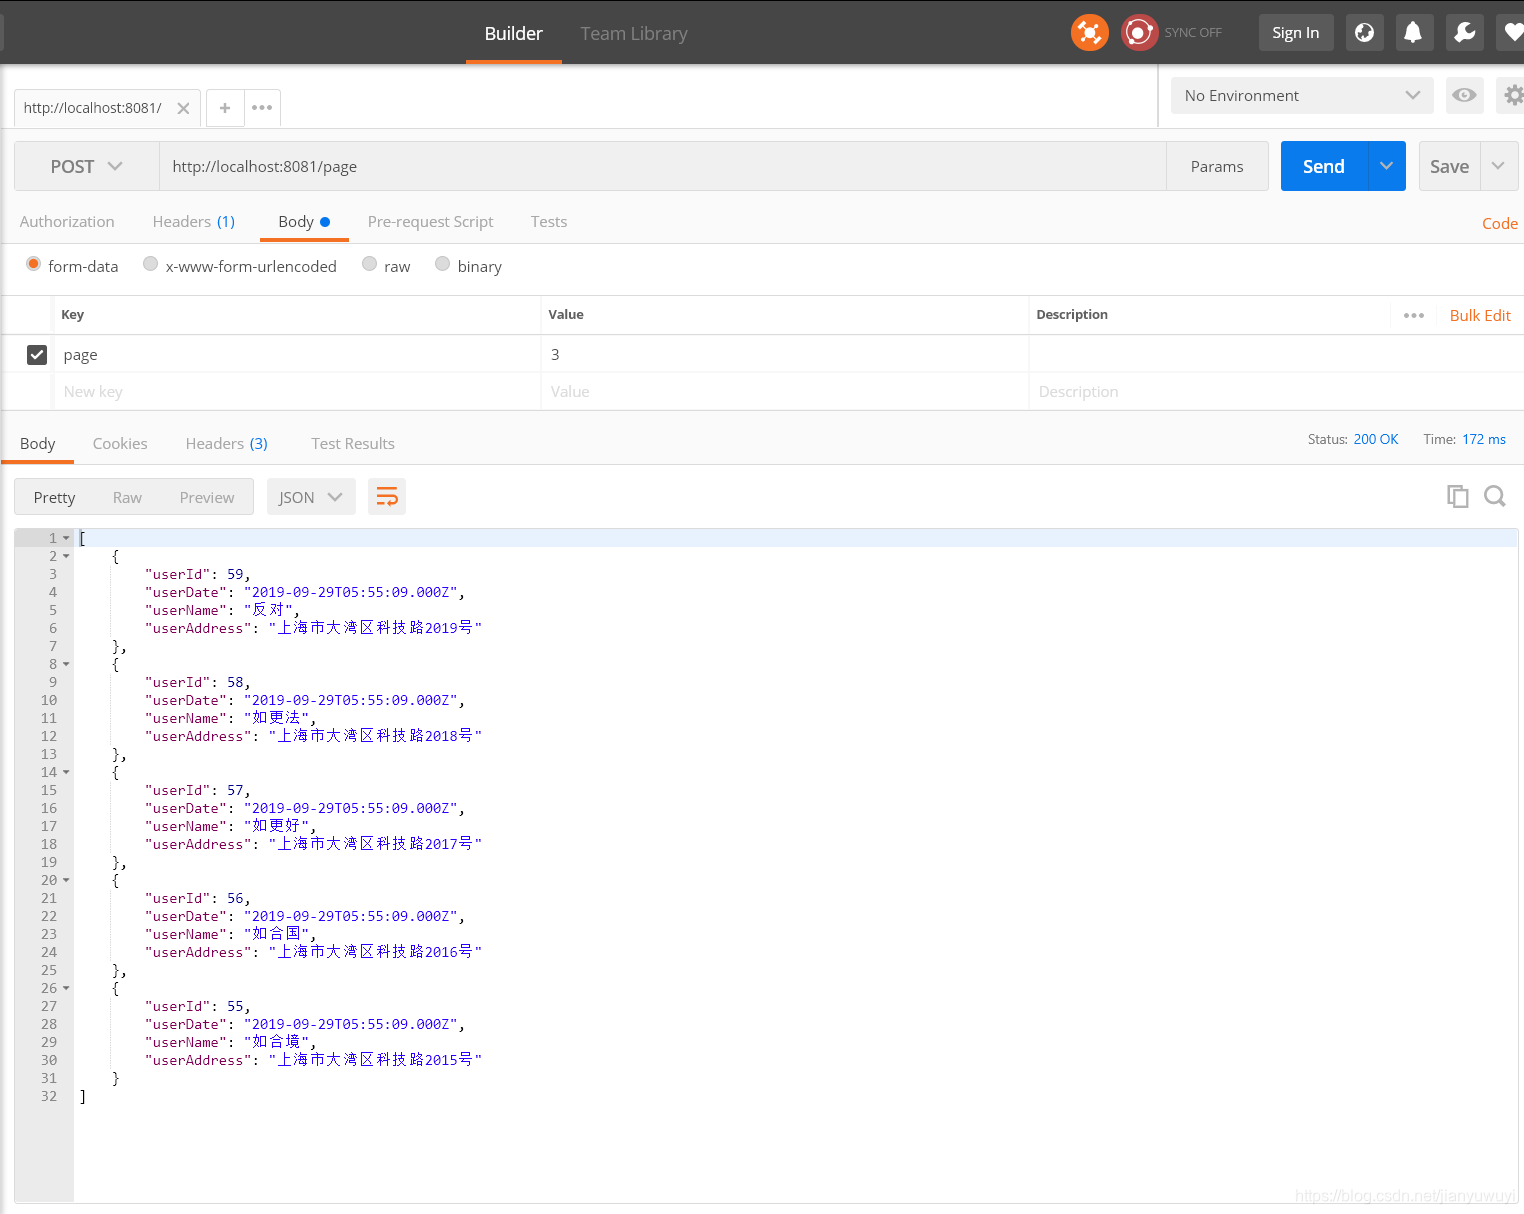Open the POST method dropdown
Viewport: 1524px width, 1214px height.
click(87, 166)
